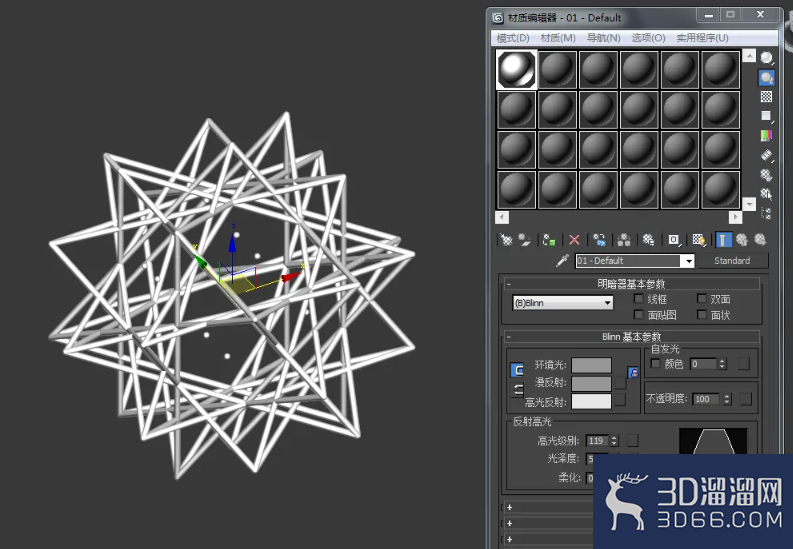Click sample slots scroll right arrow
This screenshot has width=793, height=549.
click(x=735, y=217)
